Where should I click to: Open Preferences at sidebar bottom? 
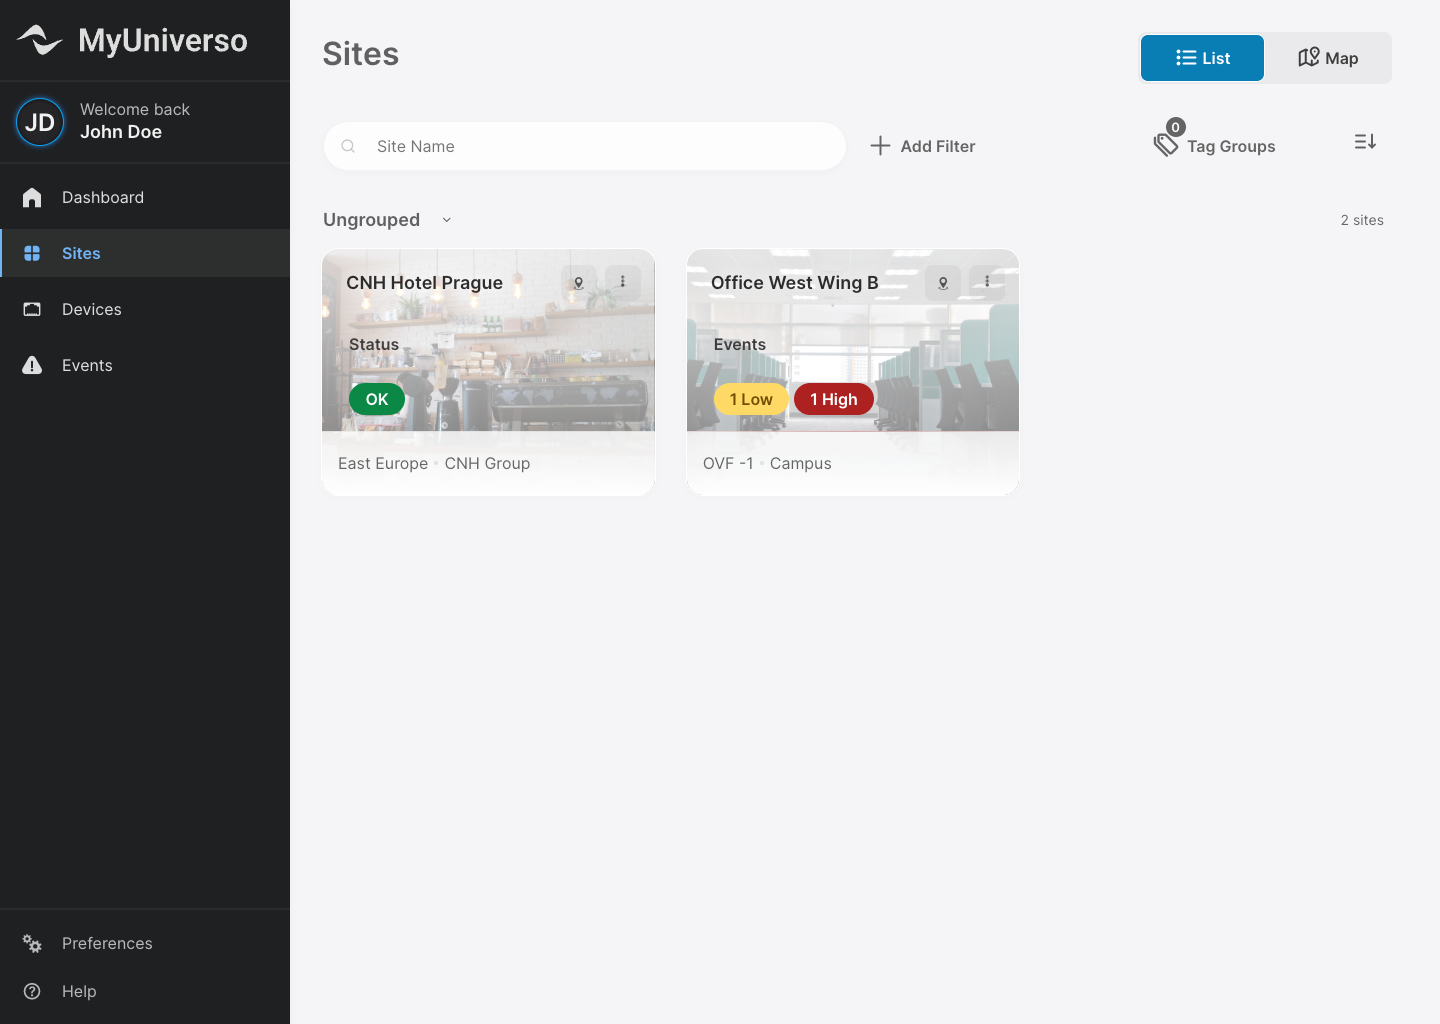[x=145, y=943]
